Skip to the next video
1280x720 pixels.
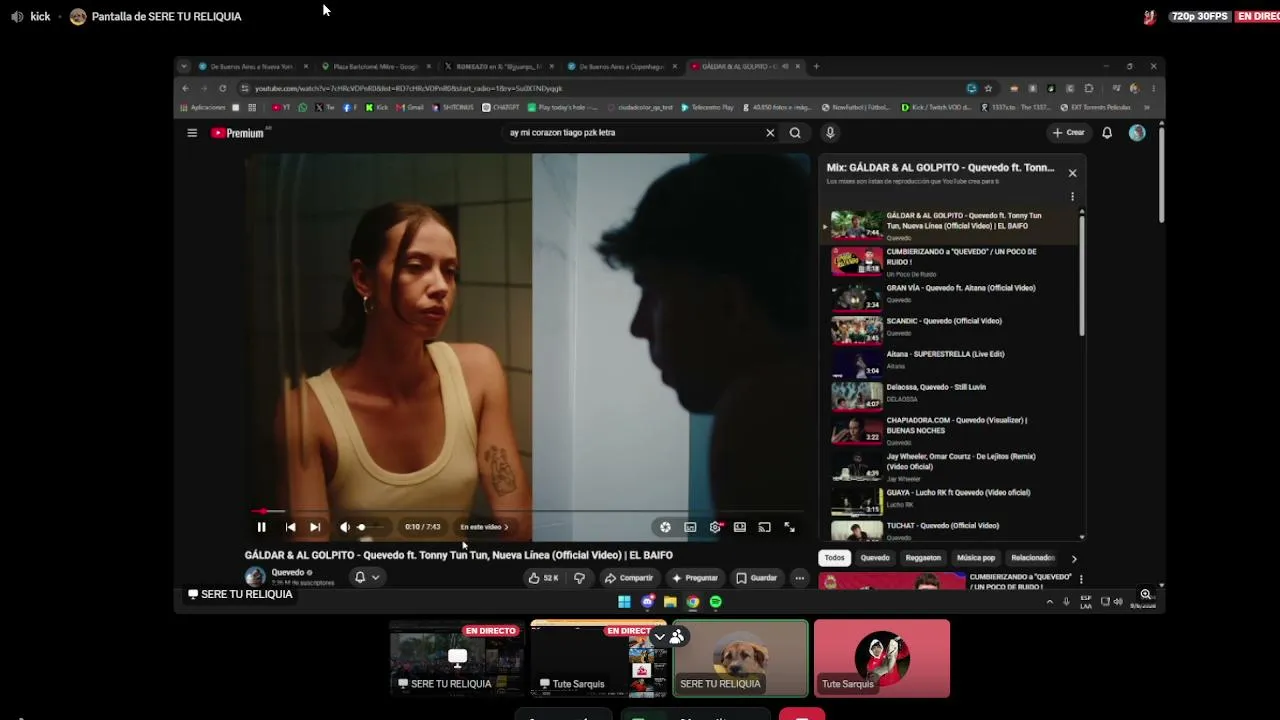[315, 527]
